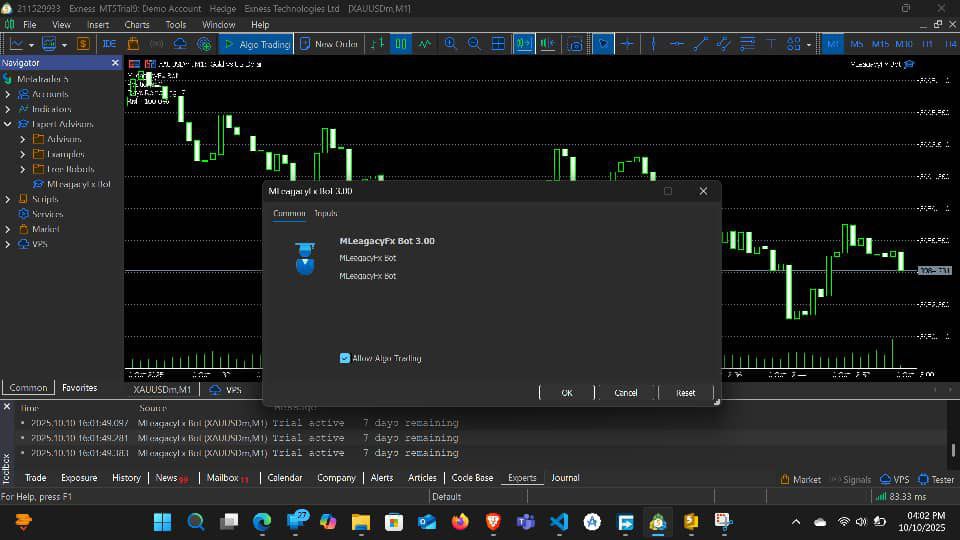Click the zoom in magnifier icon

(451, 44)
